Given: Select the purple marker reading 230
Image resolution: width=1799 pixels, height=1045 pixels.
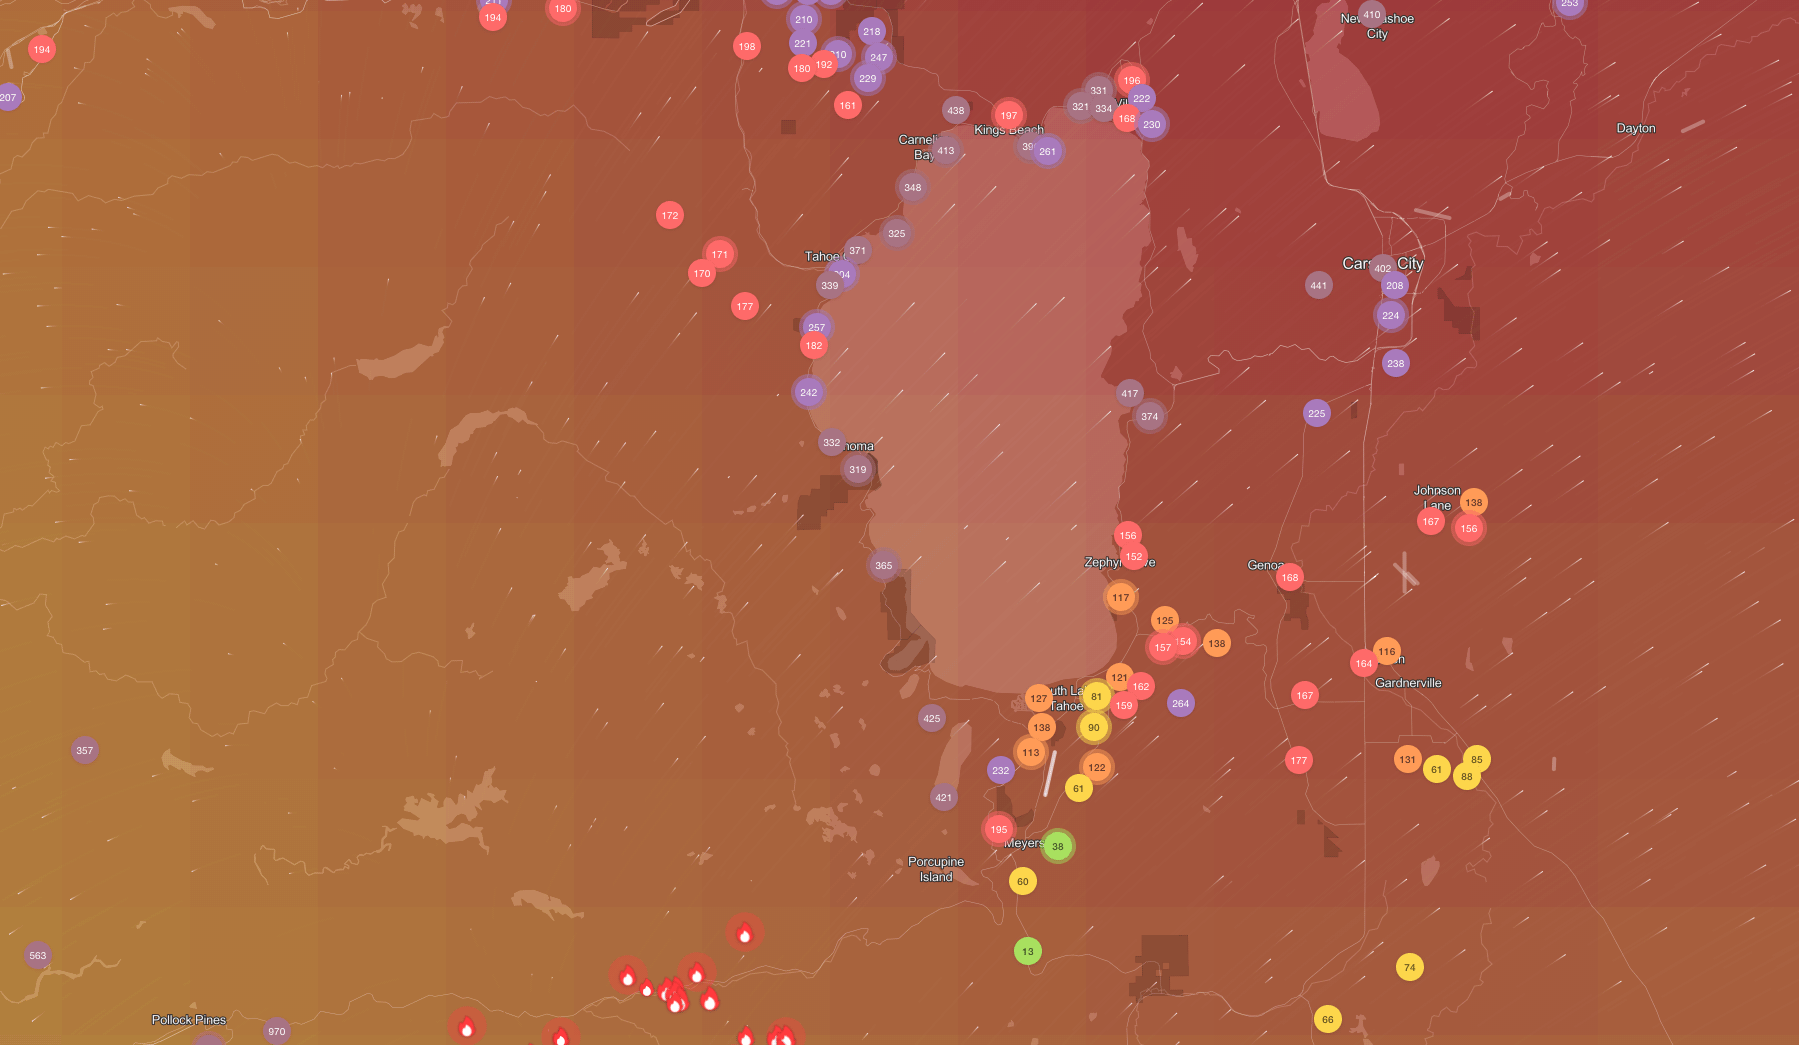Looking at the screenshot, I should pyautogui.click(x=1152, y=124).
